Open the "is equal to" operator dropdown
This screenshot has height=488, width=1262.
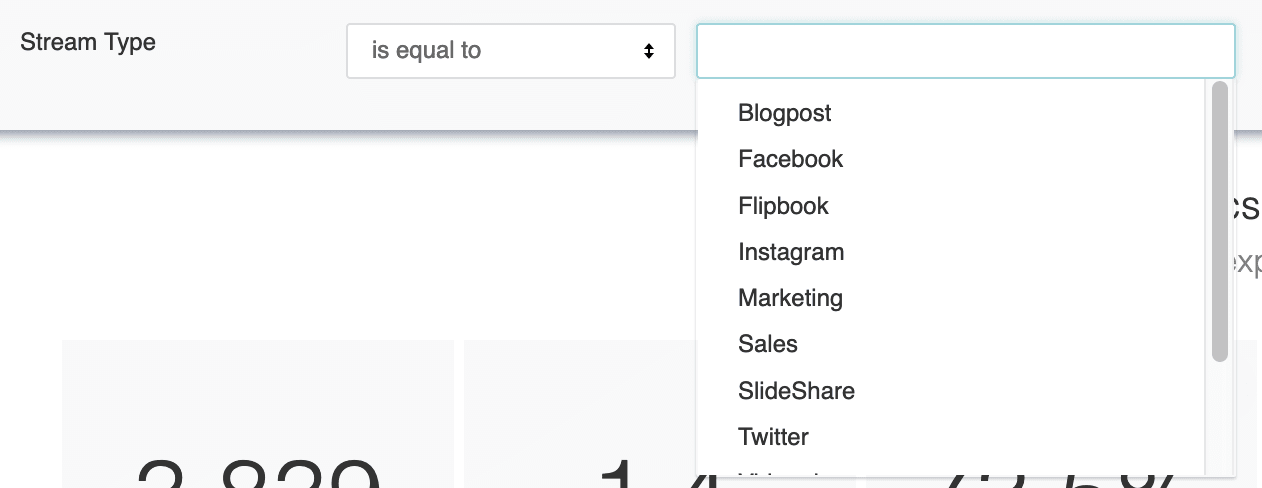tap(510, 51)
